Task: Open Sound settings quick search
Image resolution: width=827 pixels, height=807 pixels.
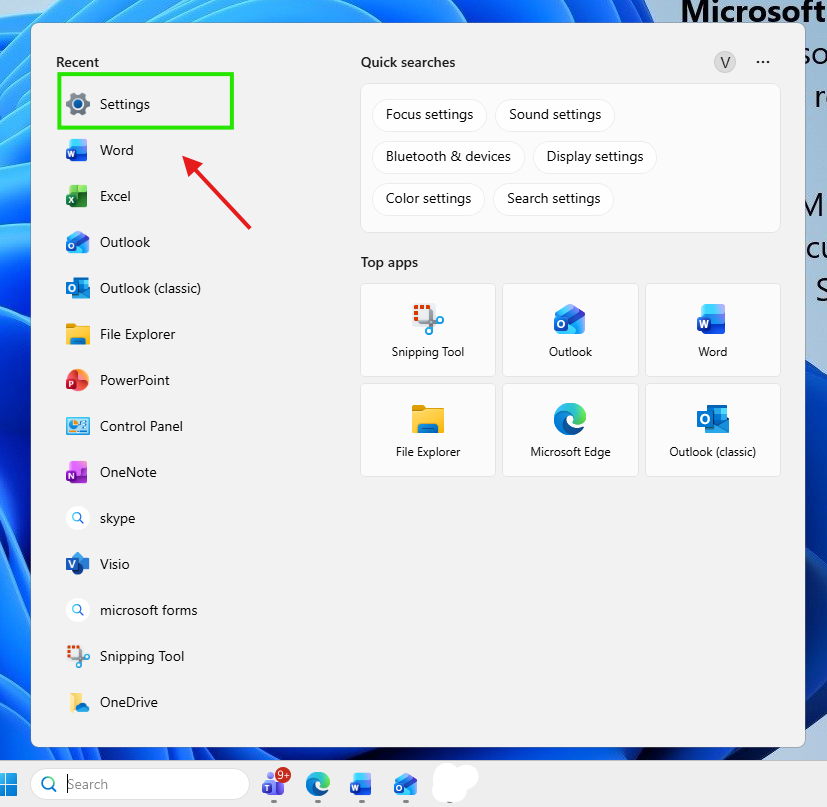Action: click(x=554, y=115)
